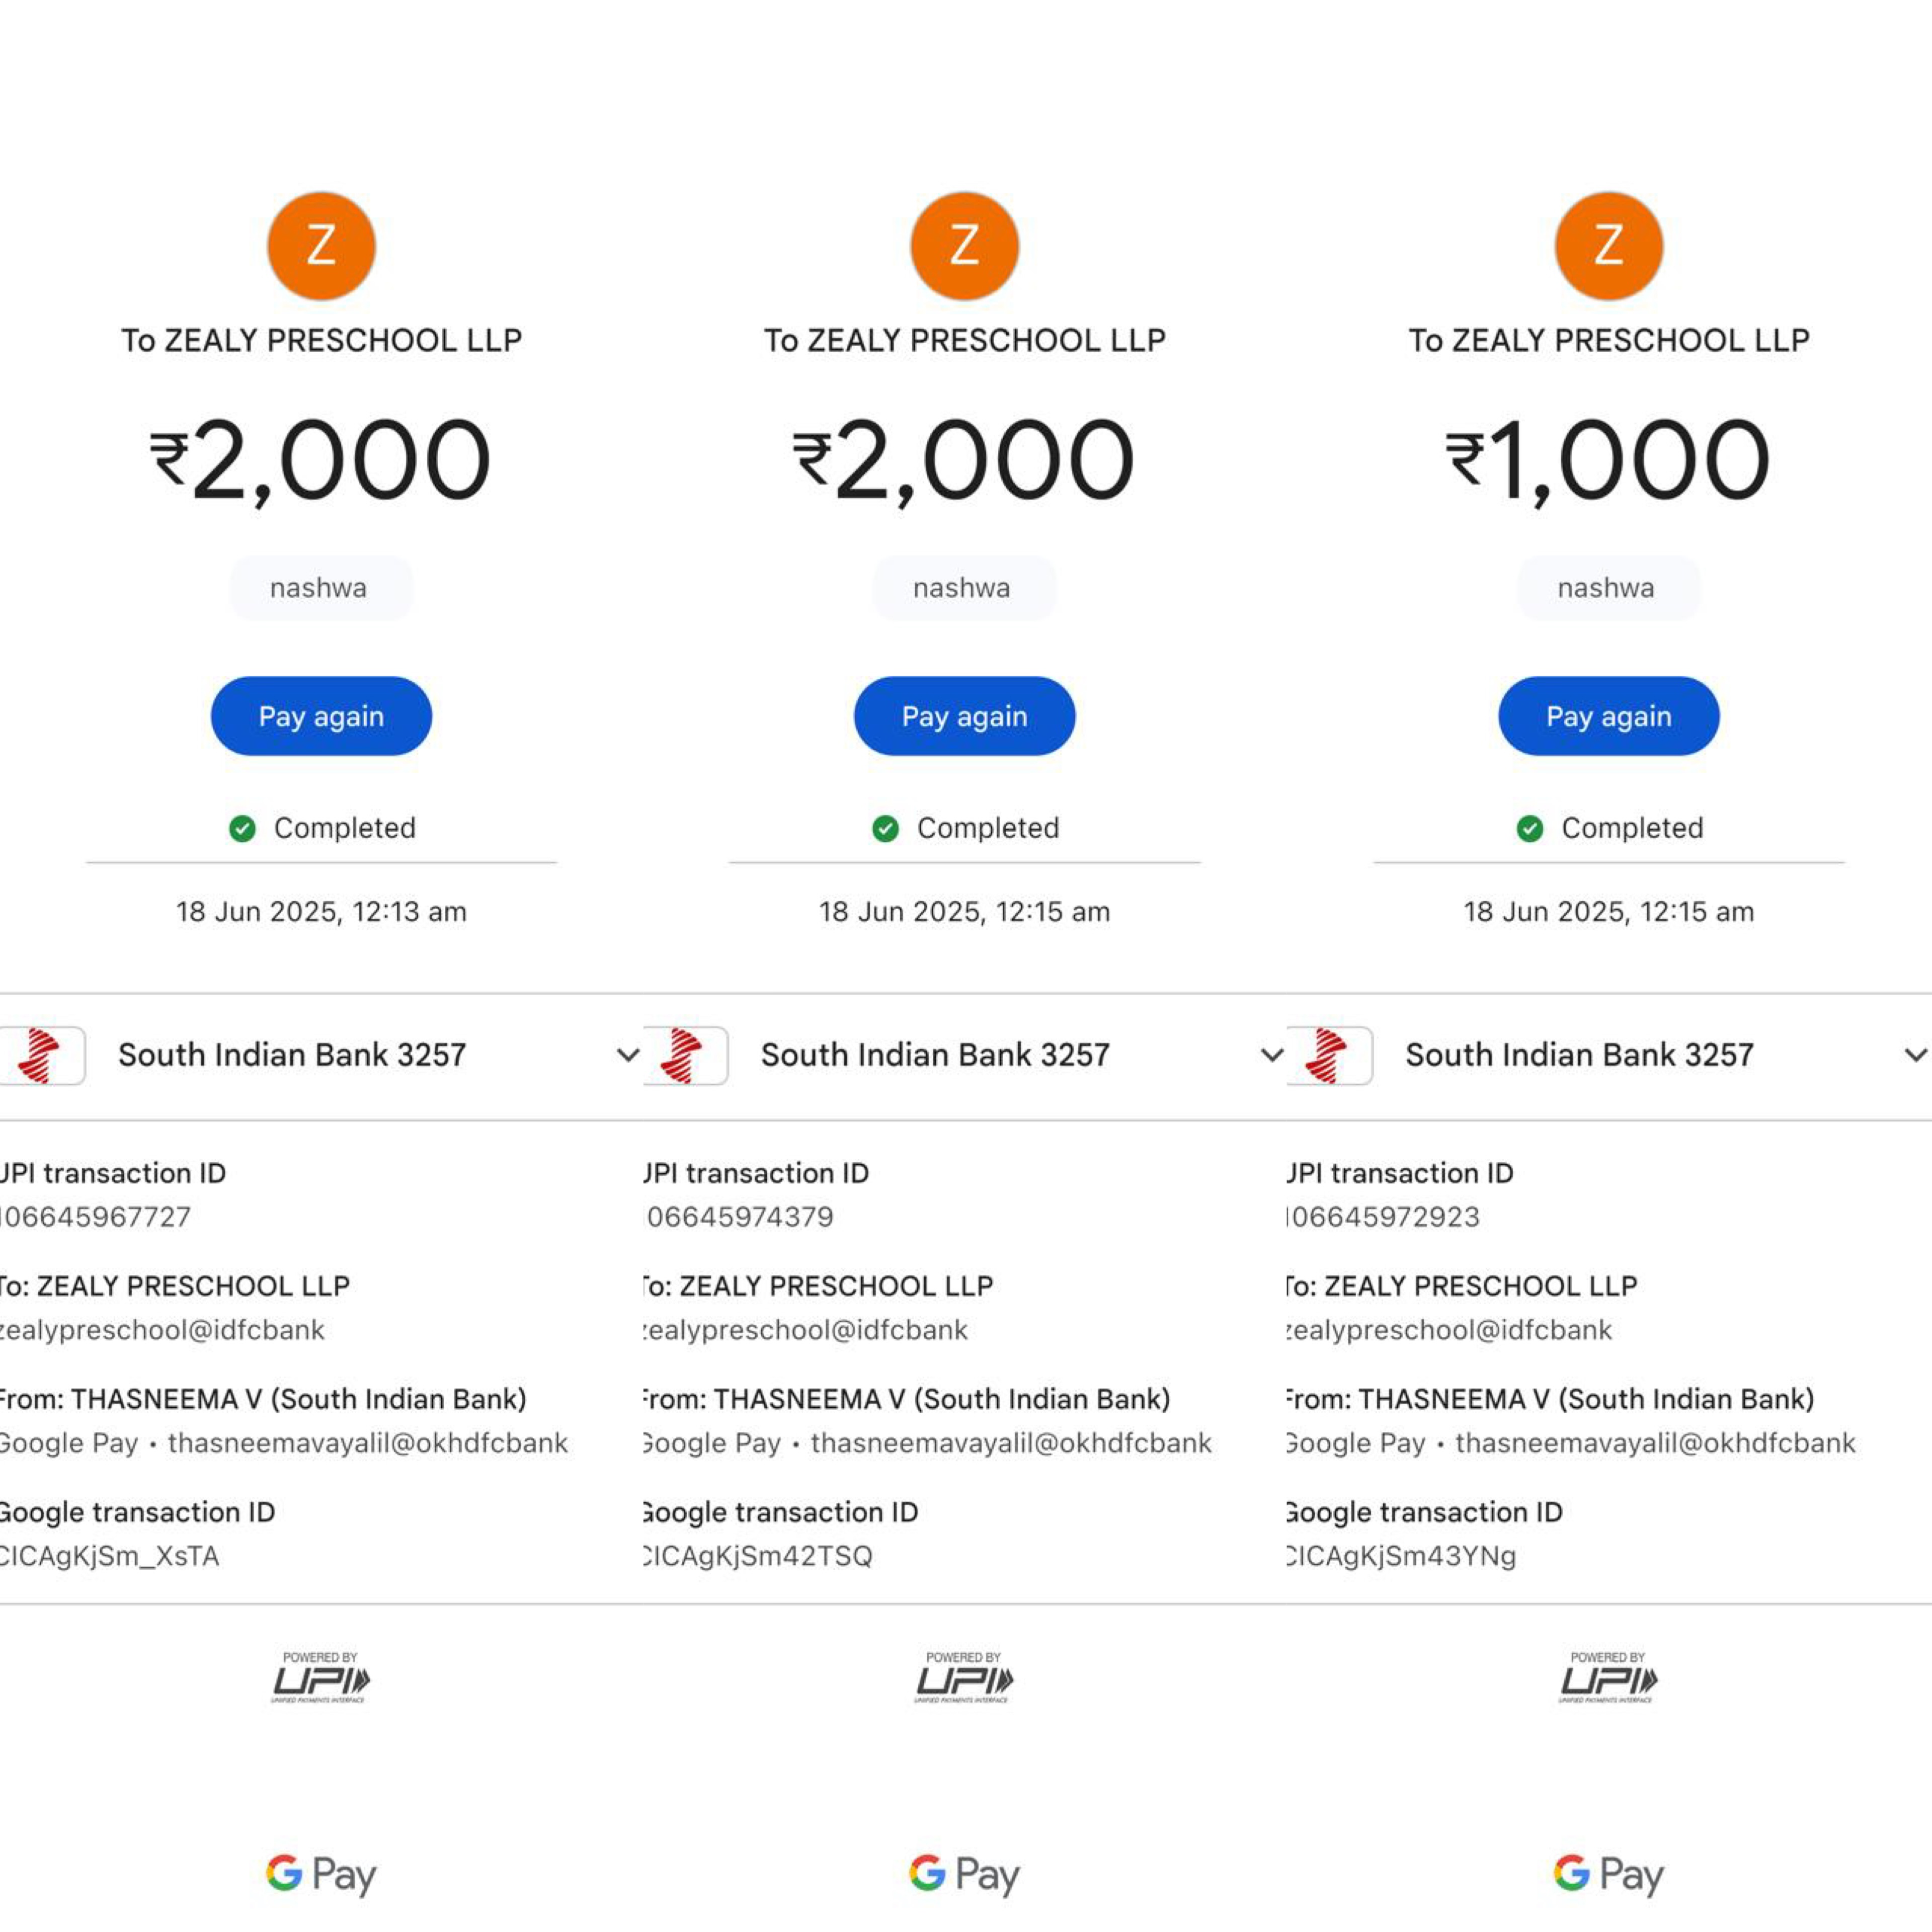This screenshot has height=1932, width=1932.
Task: Expand the bank chevron in the ₹1,000 receipt
Action: [1915, 1055]
